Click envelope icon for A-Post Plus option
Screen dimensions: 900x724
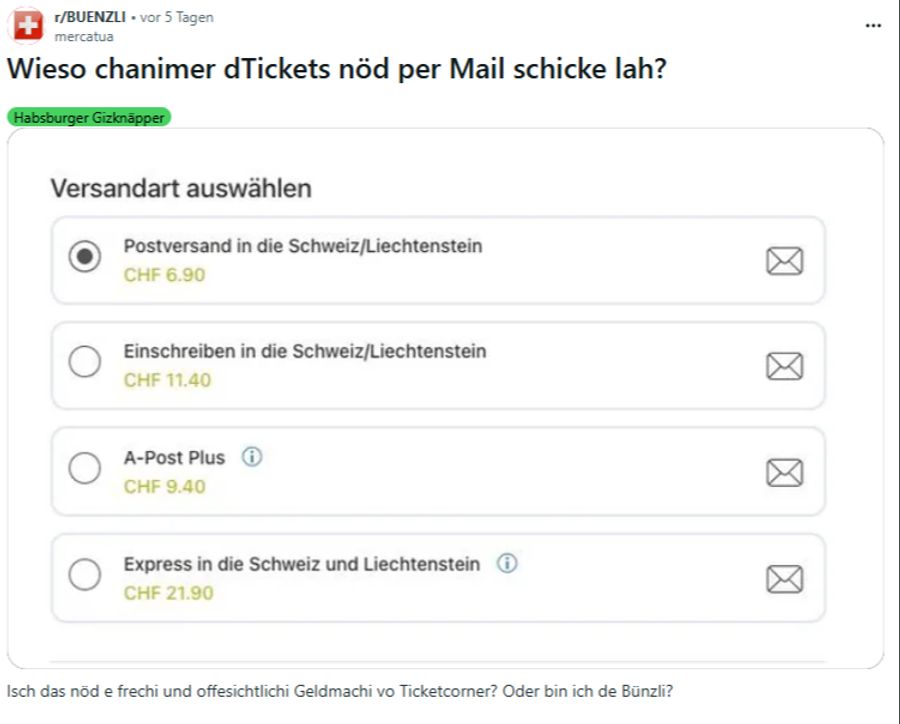(784, 472)
